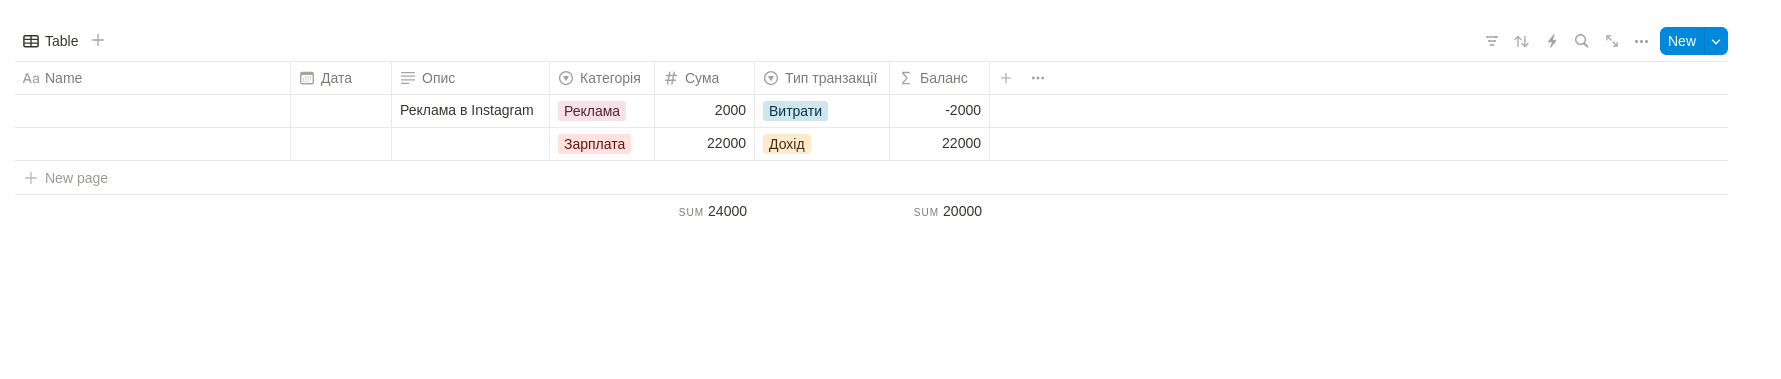This screenshot has width=1781, height=379.
Task: Open the Тип транзакції column header menu
Action: click(x=822, y=78)
